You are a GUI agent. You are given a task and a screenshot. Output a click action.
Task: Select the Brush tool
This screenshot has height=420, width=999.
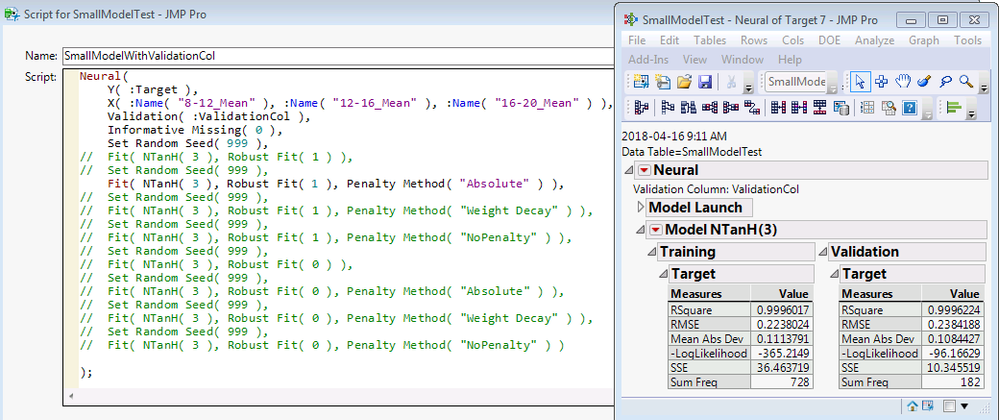[924, 82]
